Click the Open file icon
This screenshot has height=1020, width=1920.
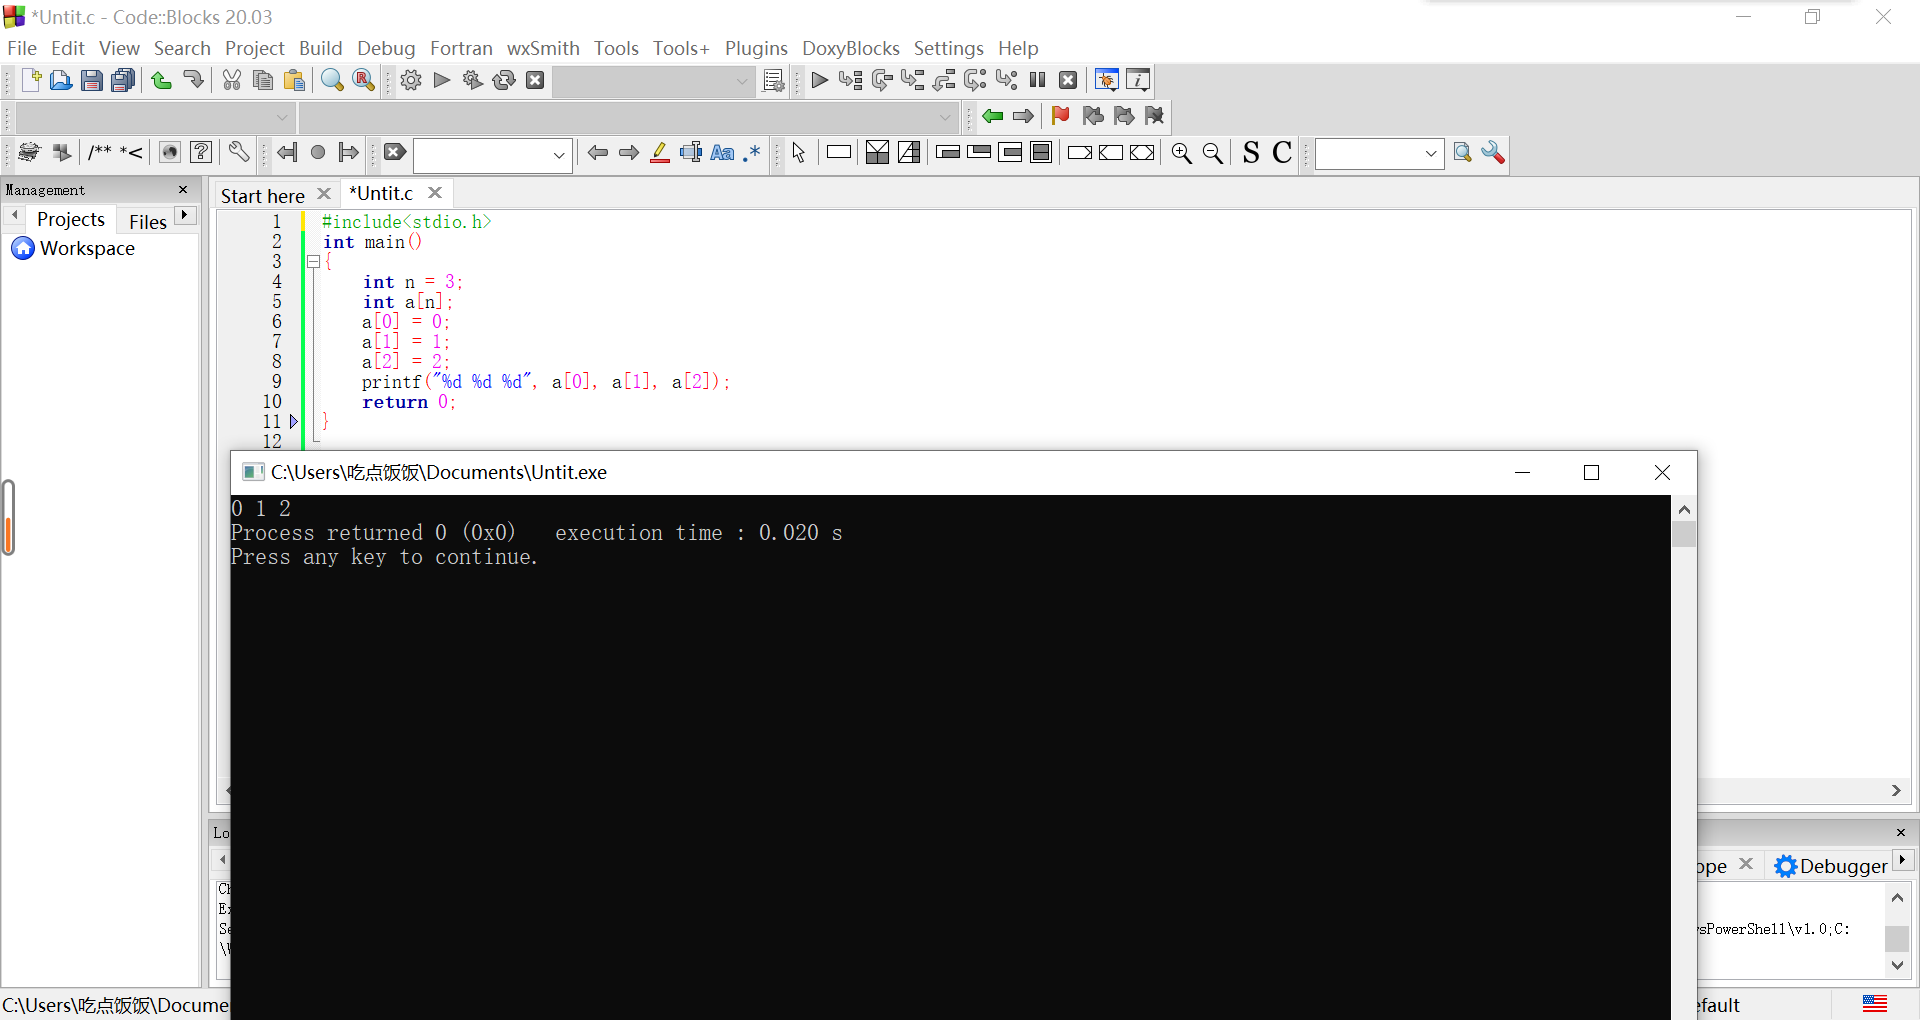[x=61, y=80]
